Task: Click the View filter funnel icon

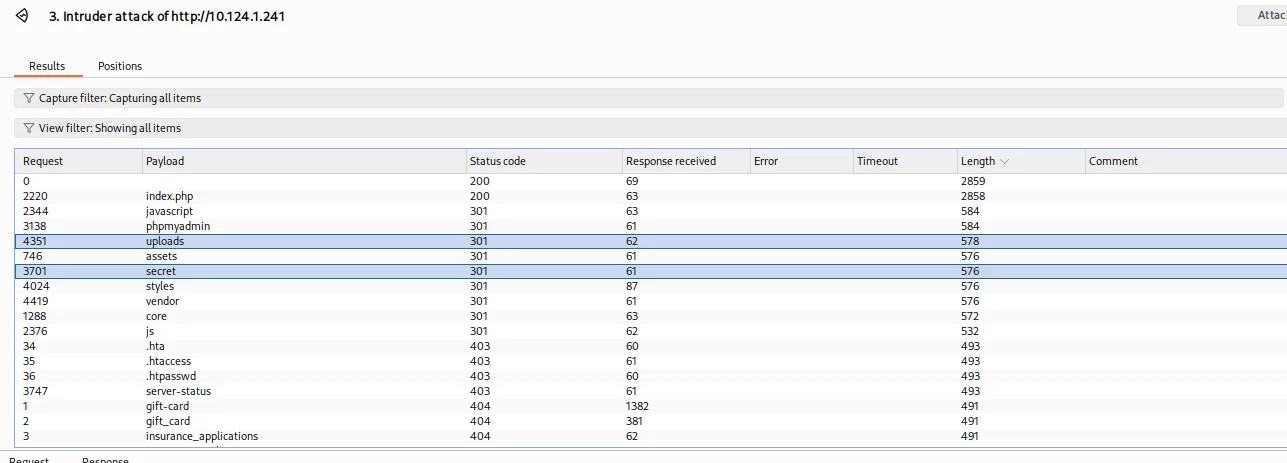Action: pyautogui.click(x=28, y=128)
